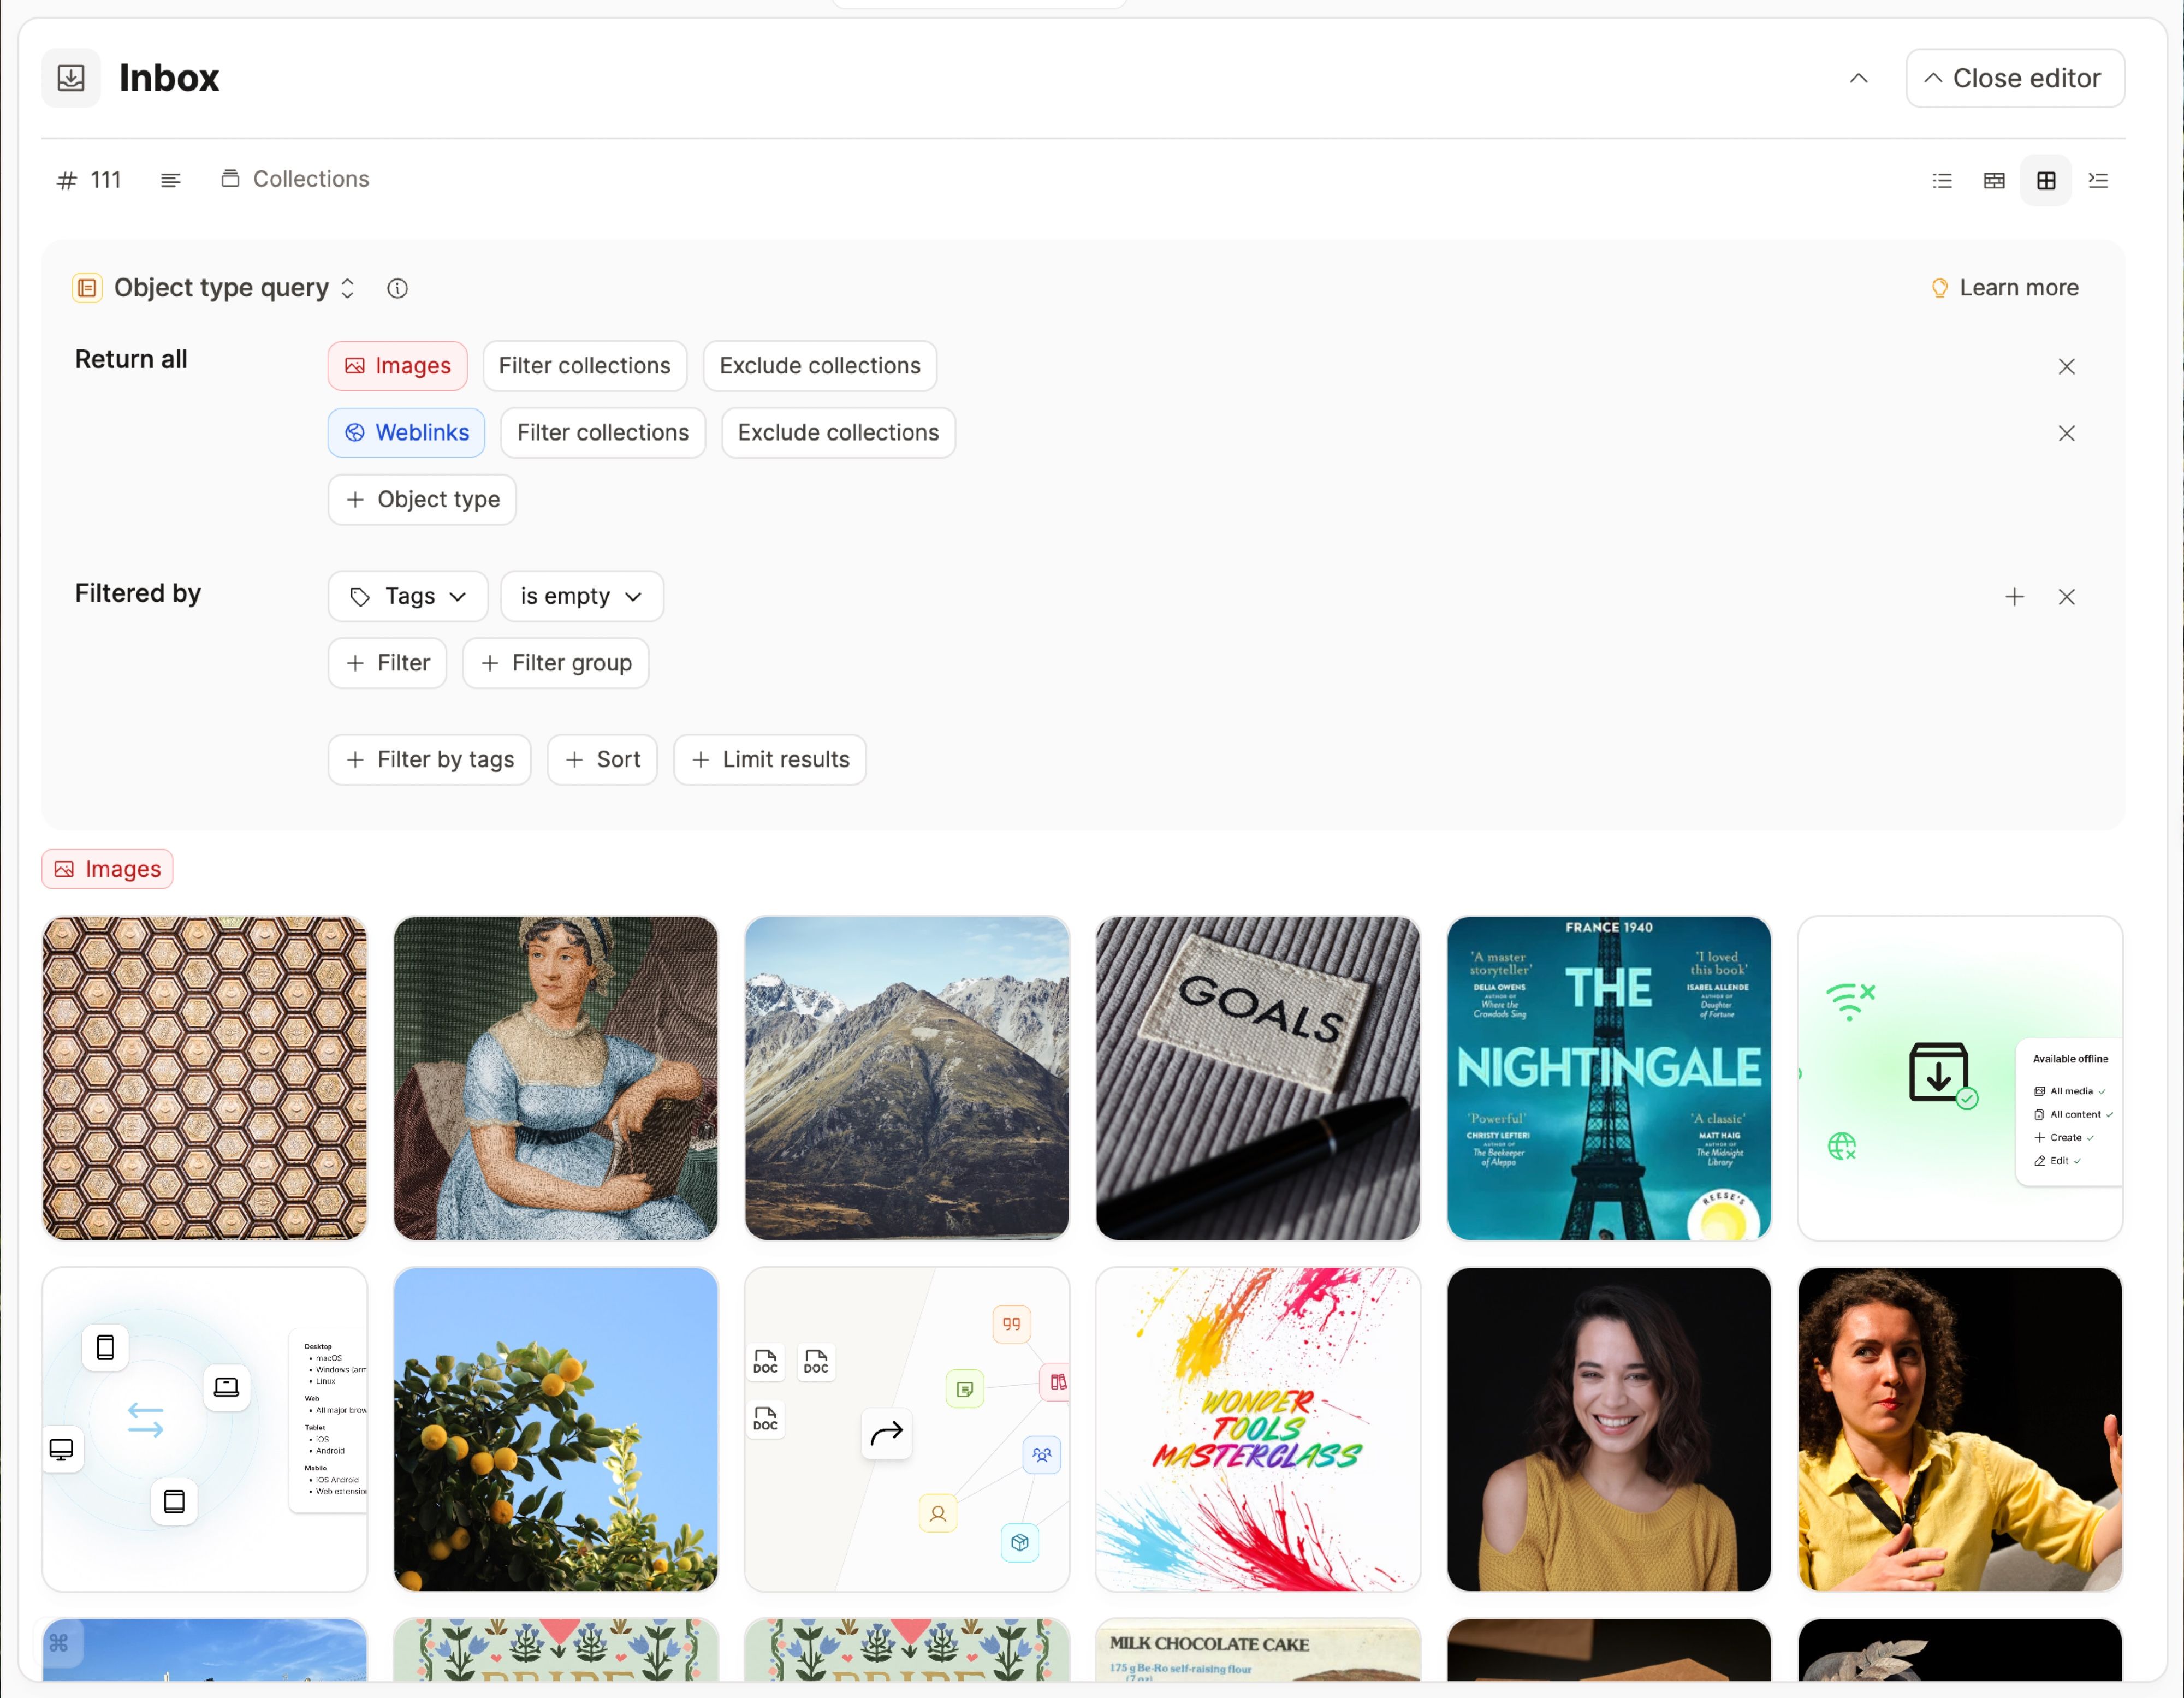Click the Inbox download icon
Screen dimensions: 2184x1698
(70, 77)
